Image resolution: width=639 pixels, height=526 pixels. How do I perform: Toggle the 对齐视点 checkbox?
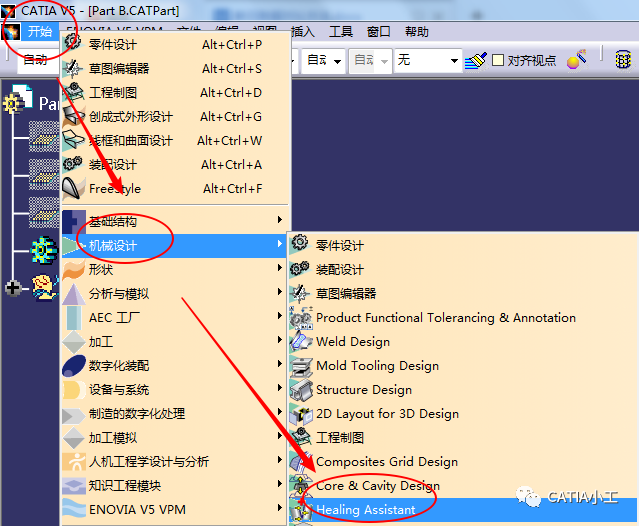[498, 60]
